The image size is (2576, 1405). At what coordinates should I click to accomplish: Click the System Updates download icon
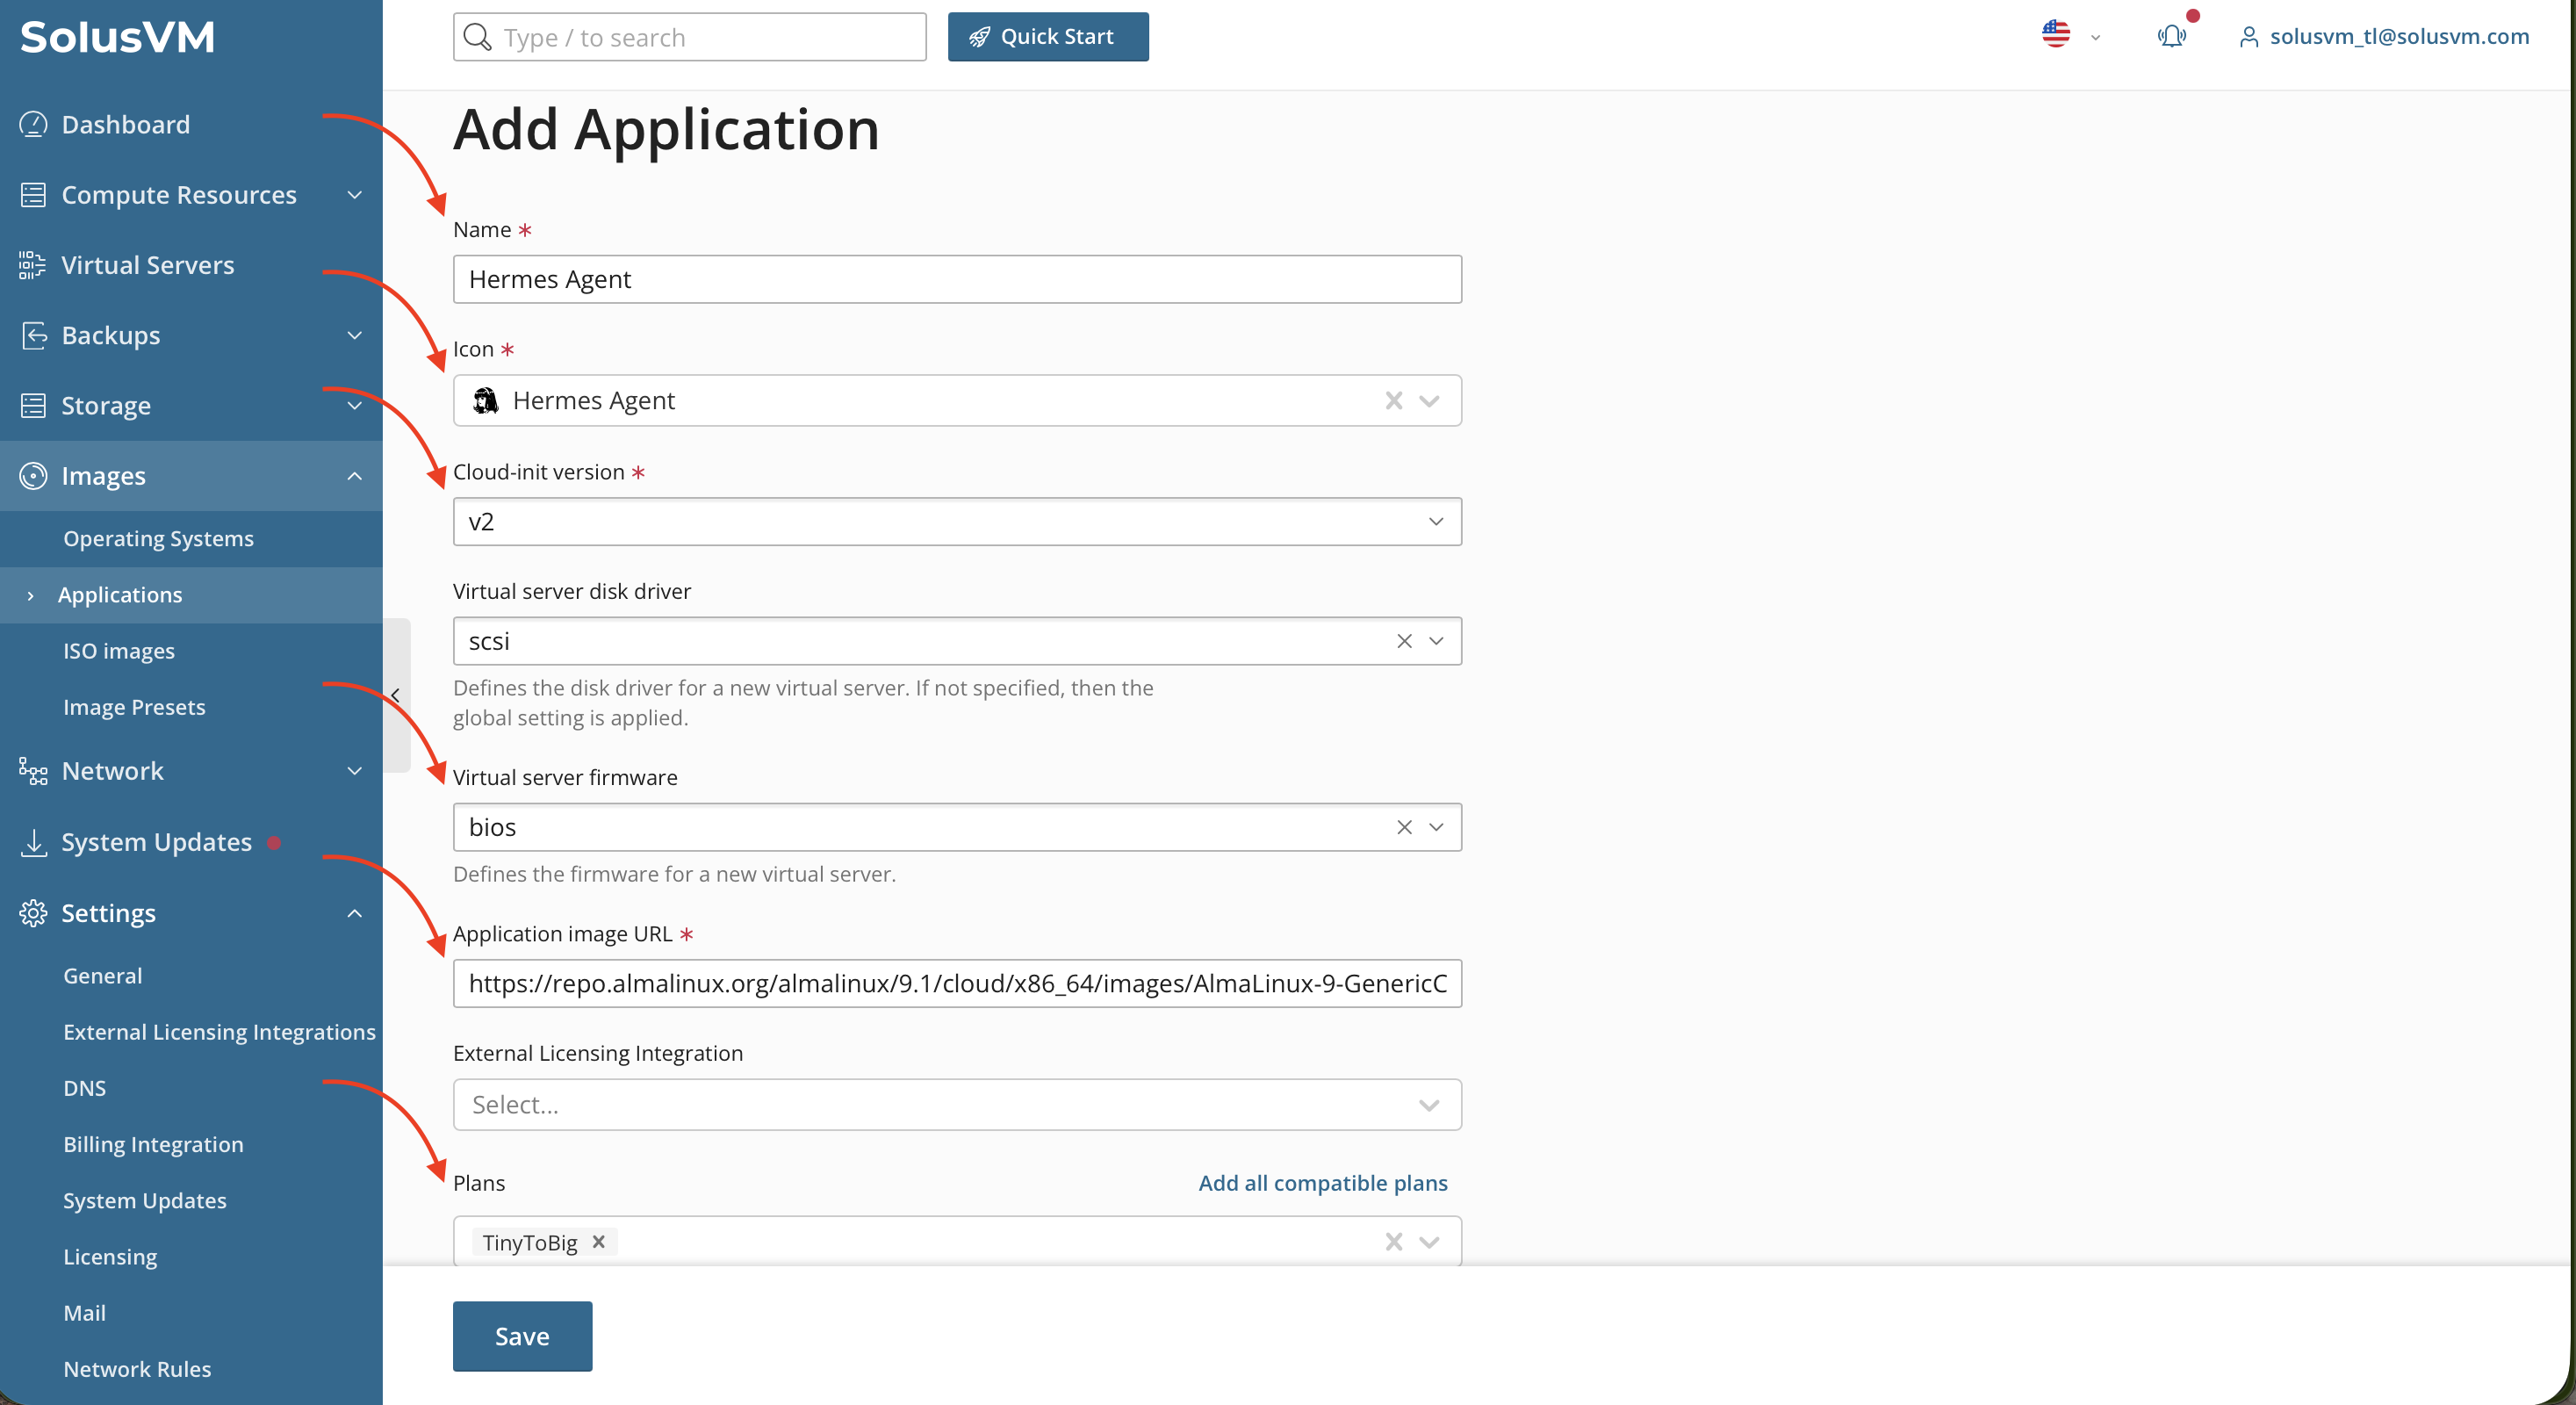click(33, 842)
